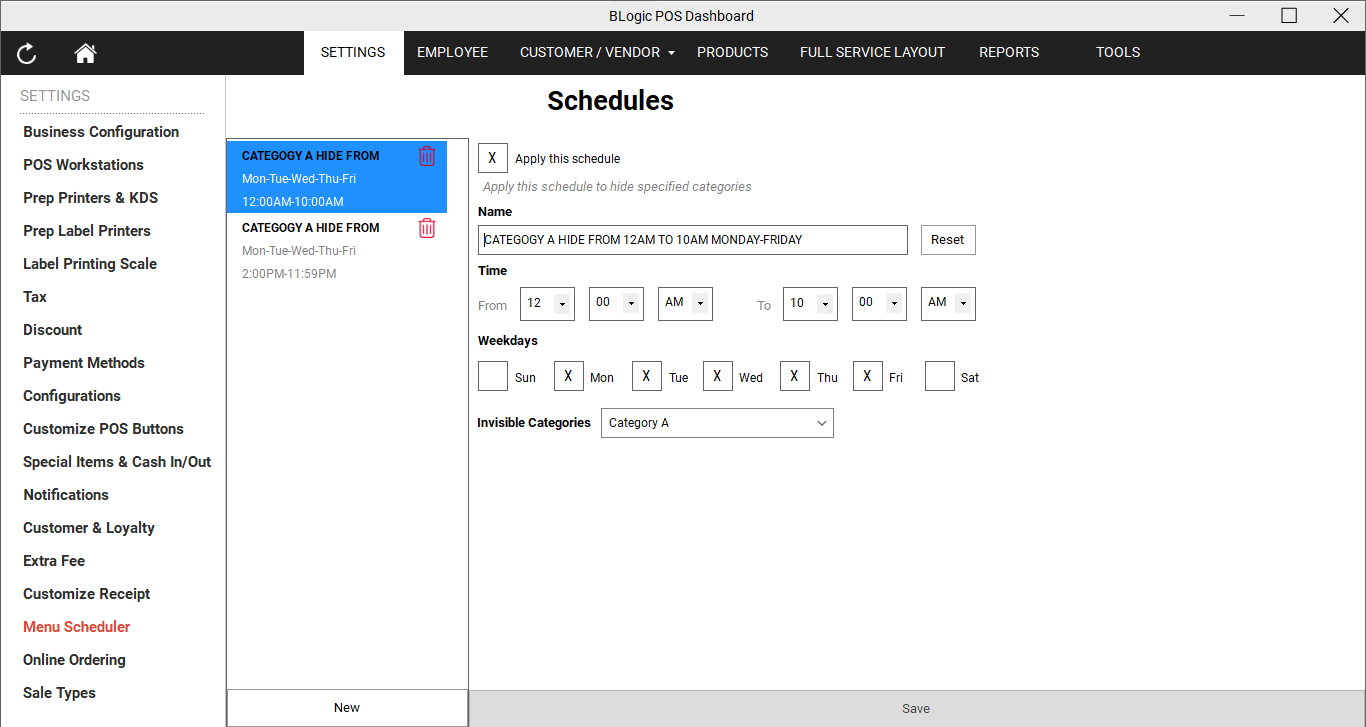Select the SETTINGS tab
Image resolution: width=1366 pixels, height=727 pixels.
point(353,53)
